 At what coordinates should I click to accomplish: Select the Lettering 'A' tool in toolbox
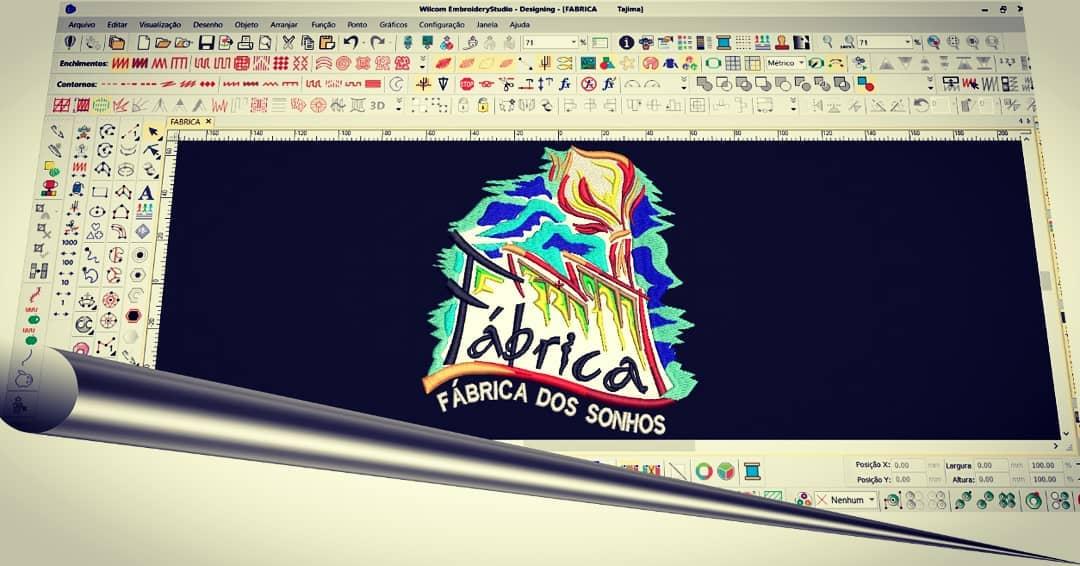click(x=146, y=192)
